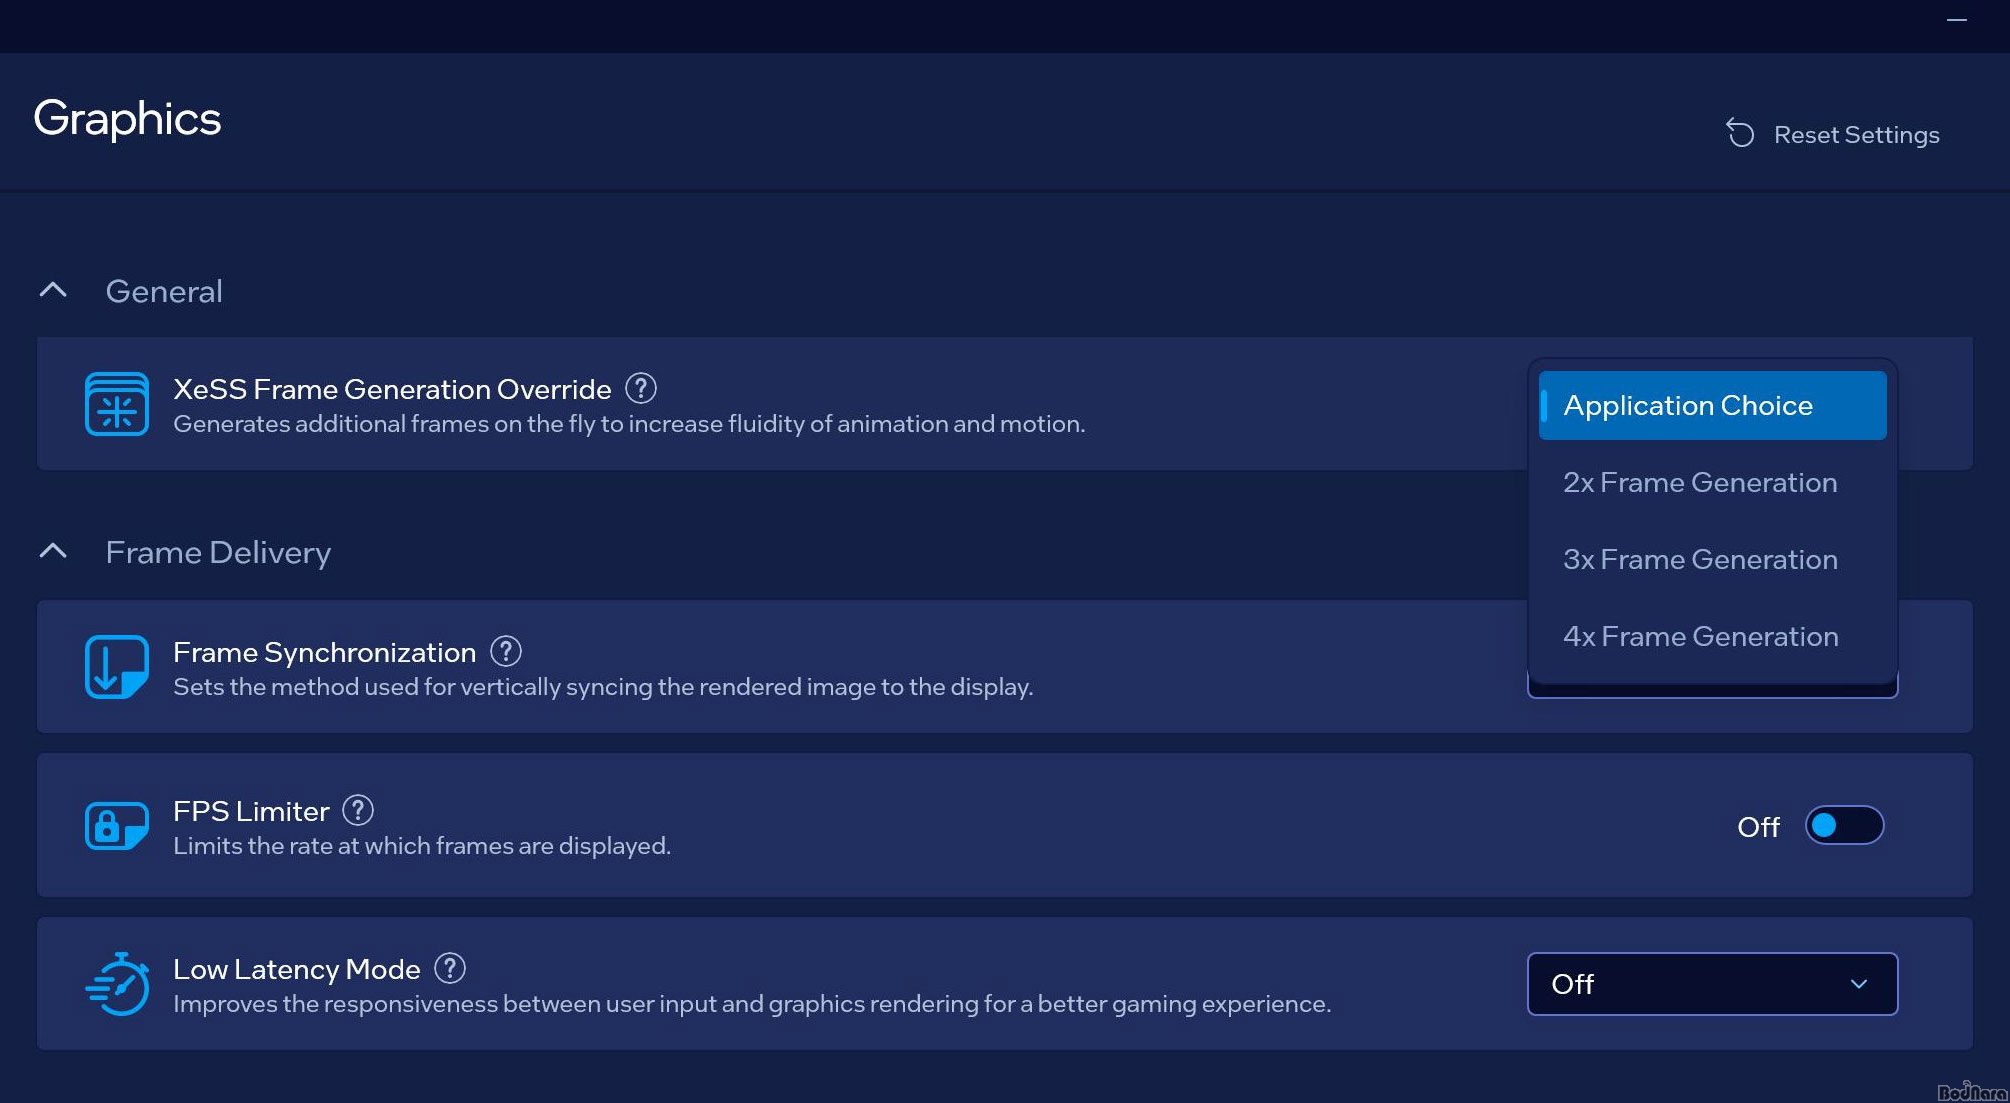Open help for XeSS Frame Generation Override
2010x1103 pixels.
(x=641, y=388)
